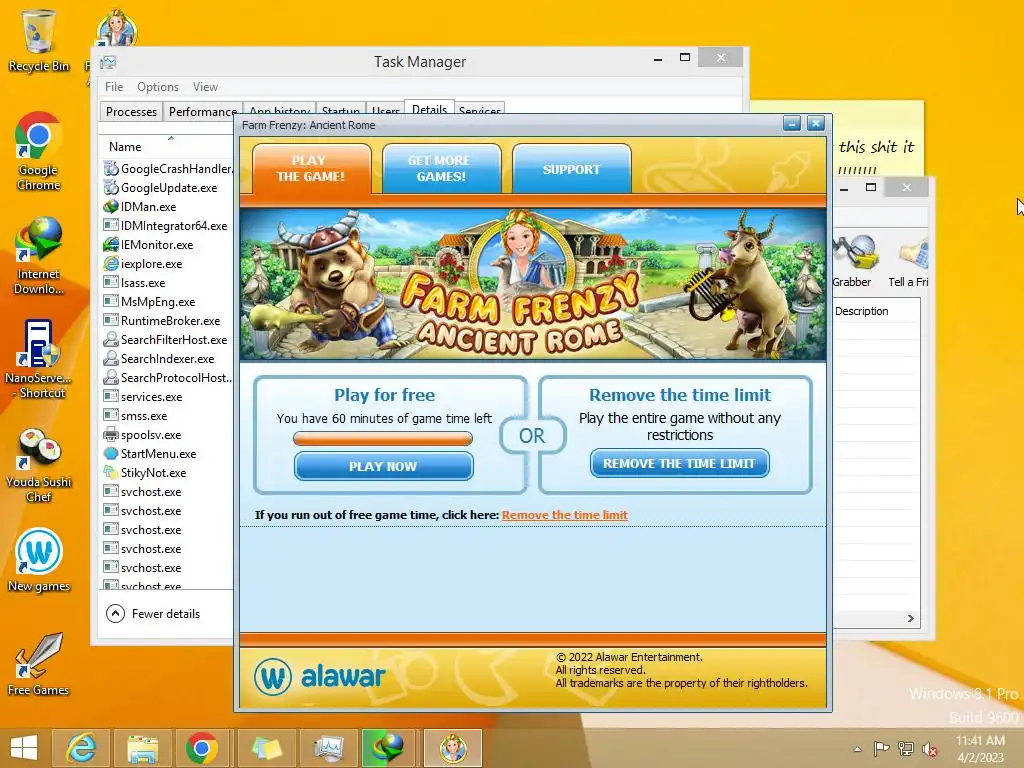Image resolution: width=1024 pixels, height=768 pixels.
Task: Launch Google Chrome desktop shortcut
Action: (39, 152)
